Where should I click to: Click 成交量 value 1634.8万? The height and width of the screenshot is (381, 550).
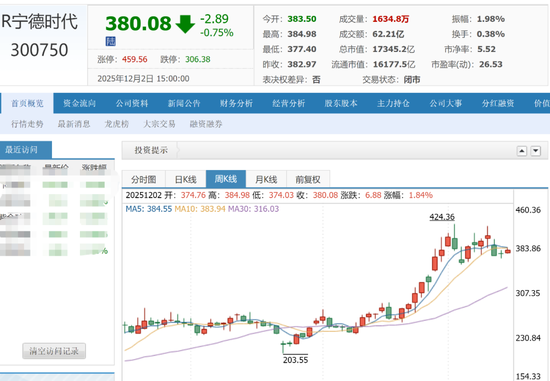391,19
